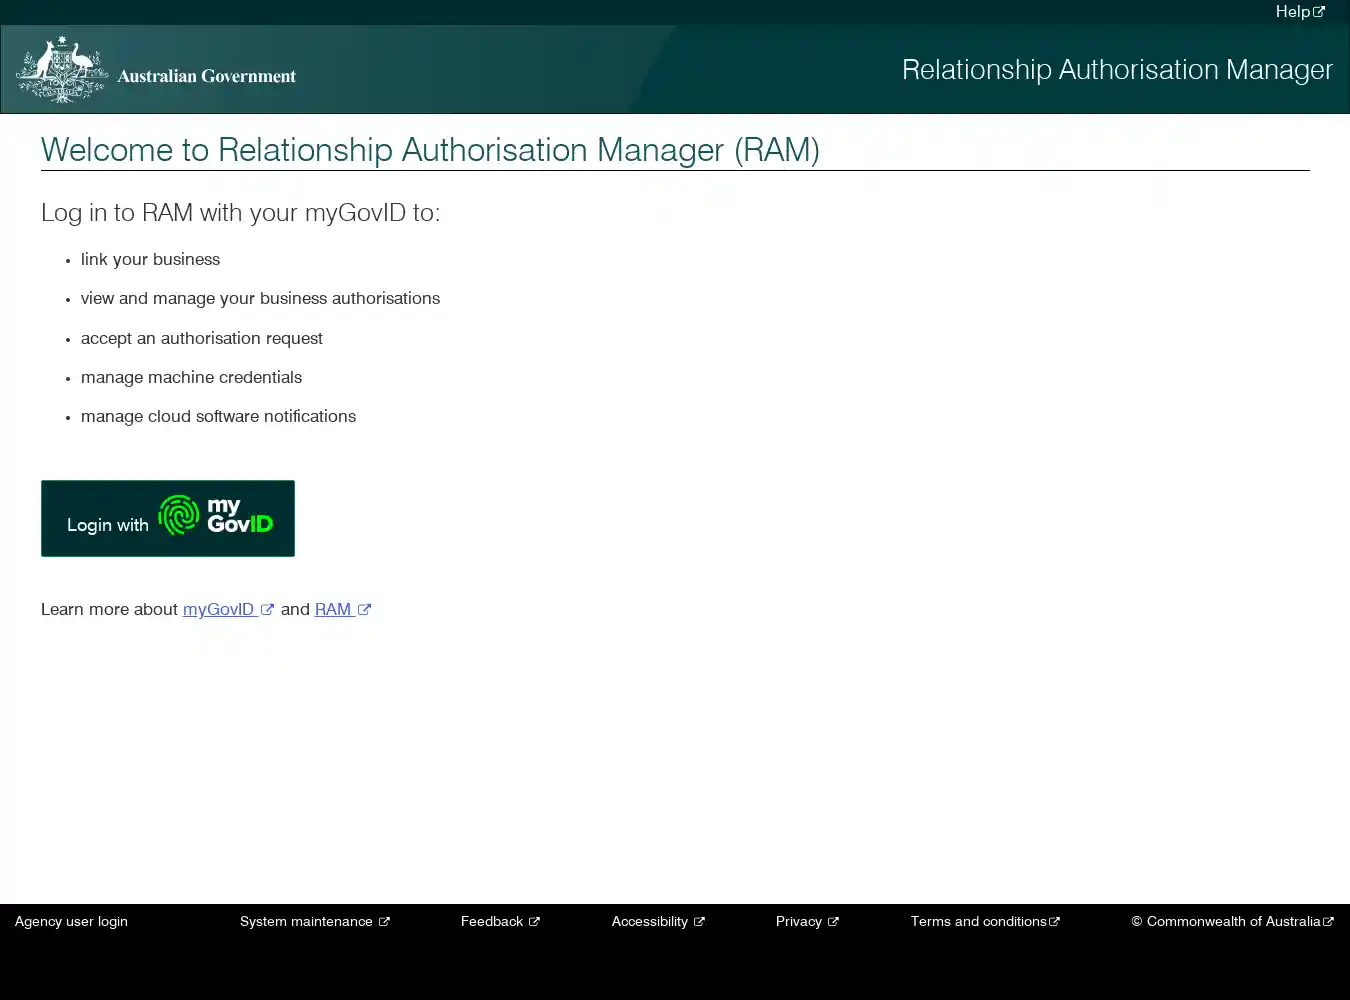The image size is (1350, 1000).
Task: Open Terms and conditions footer link
Action: pyautogui.click(x=985, y=922)
